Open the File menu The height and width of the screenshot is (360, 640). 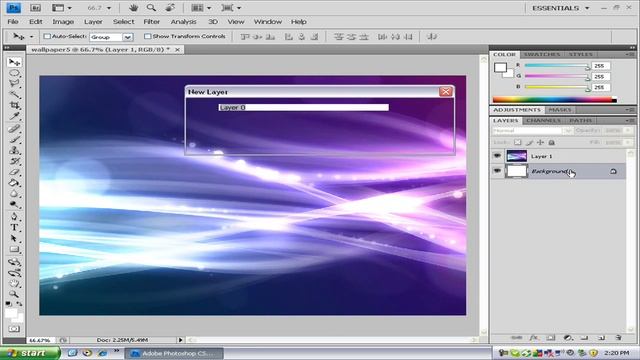pos(13,22)
